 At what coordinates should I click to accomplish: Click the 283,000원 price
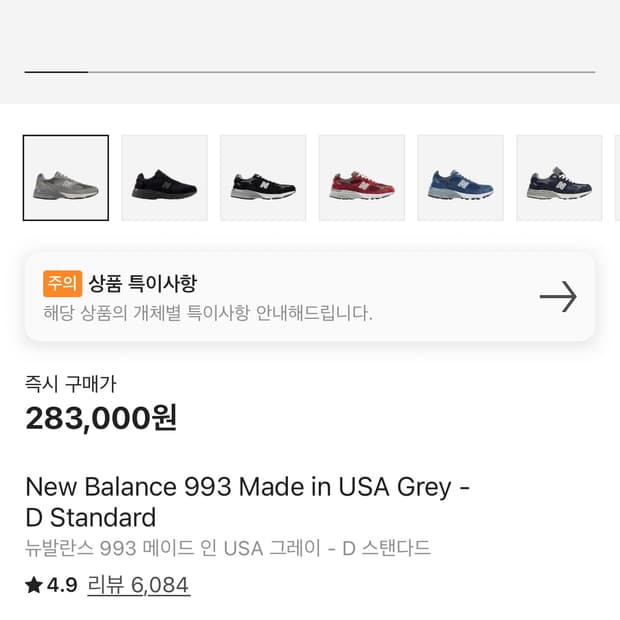[x=101, y=417]
